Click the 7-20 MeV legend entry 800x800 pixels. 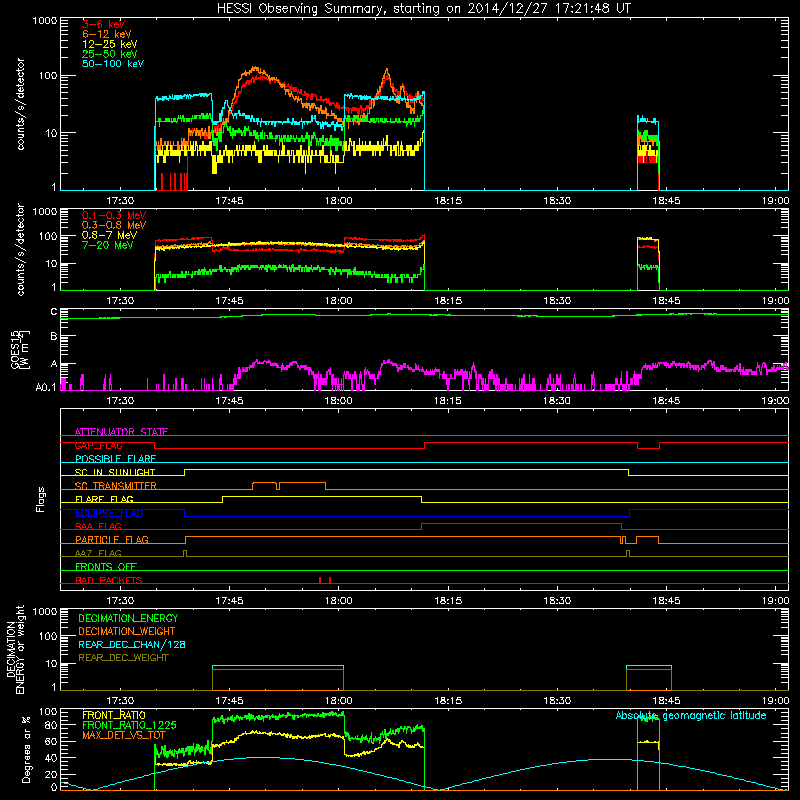pos(107,245)
